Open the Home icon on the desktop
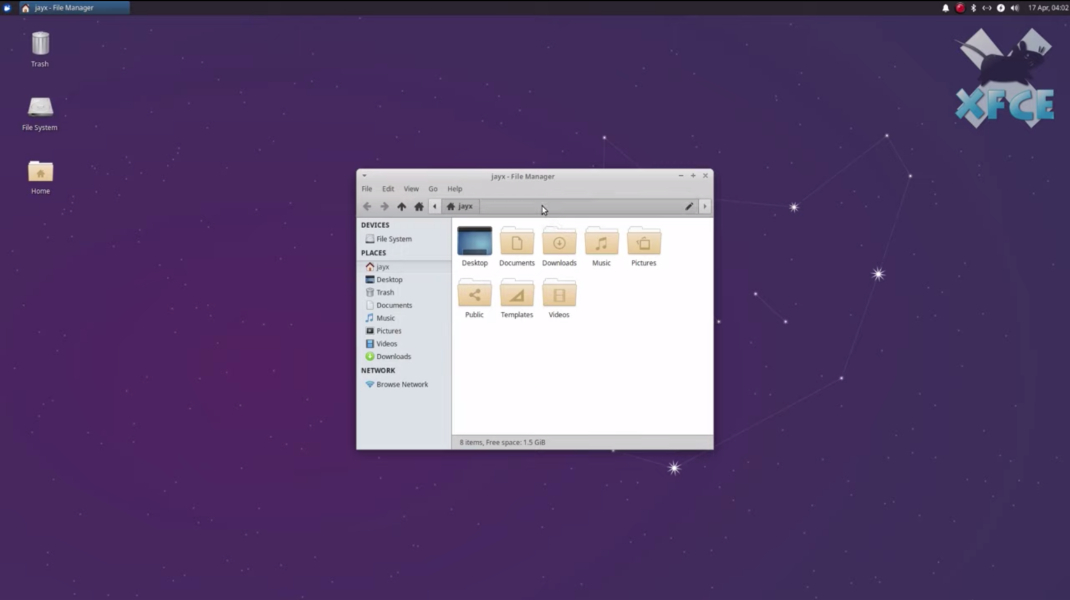This screenshot has height=600, width=1070. pos(39,172)
